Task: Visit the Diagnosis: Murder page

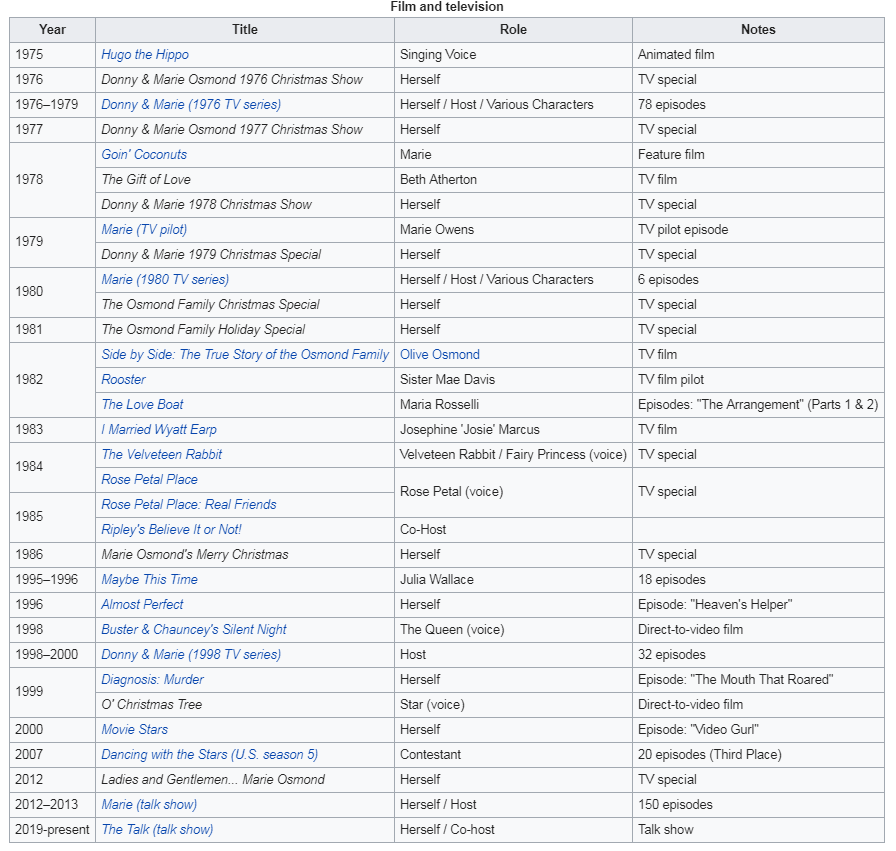Action: (152, 680)
